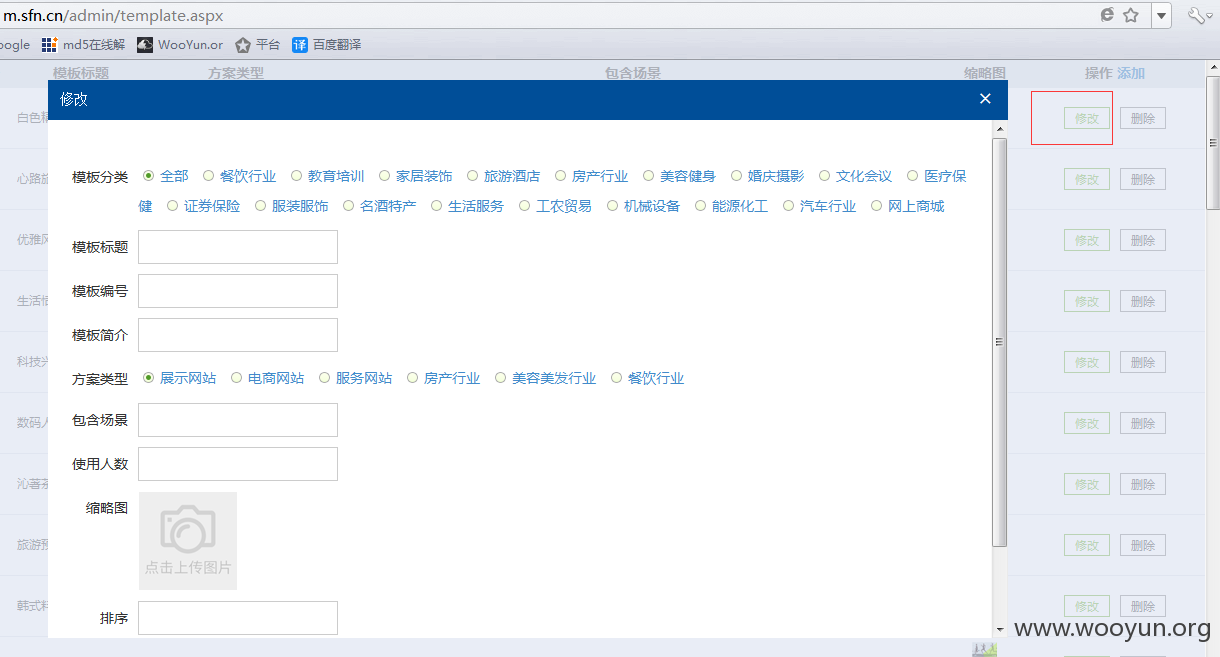This screenshot has width=1220, height=657.
Task: Select 工农贸易 category radio
Action: tap(525, 206)
